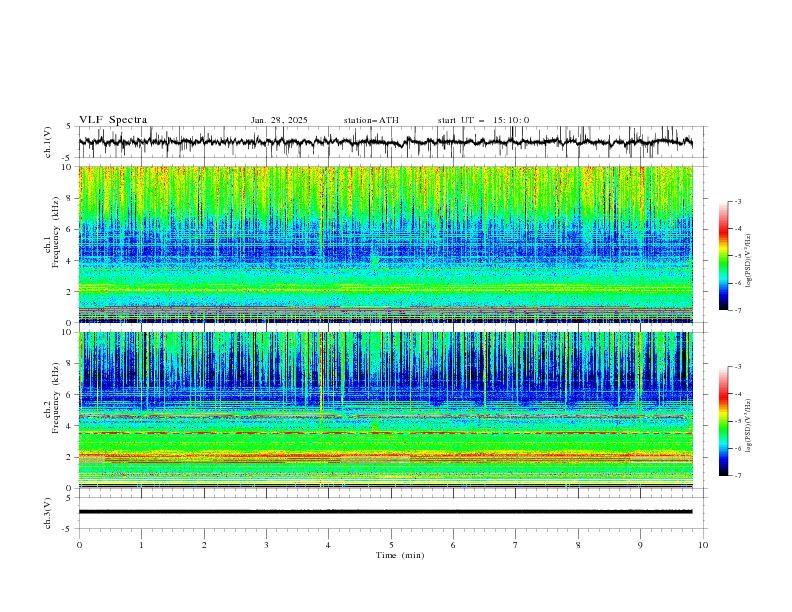The width and height of the screenshot is (792, 612).
Task: Click the "8" minute tick on time axis
Action: (578, 545)
